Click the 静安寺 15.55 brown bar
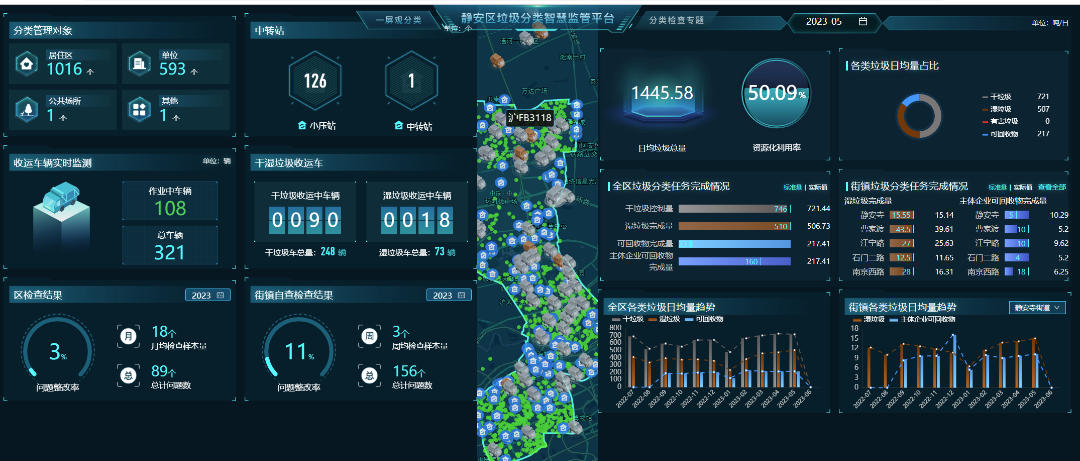 point(902,215)
